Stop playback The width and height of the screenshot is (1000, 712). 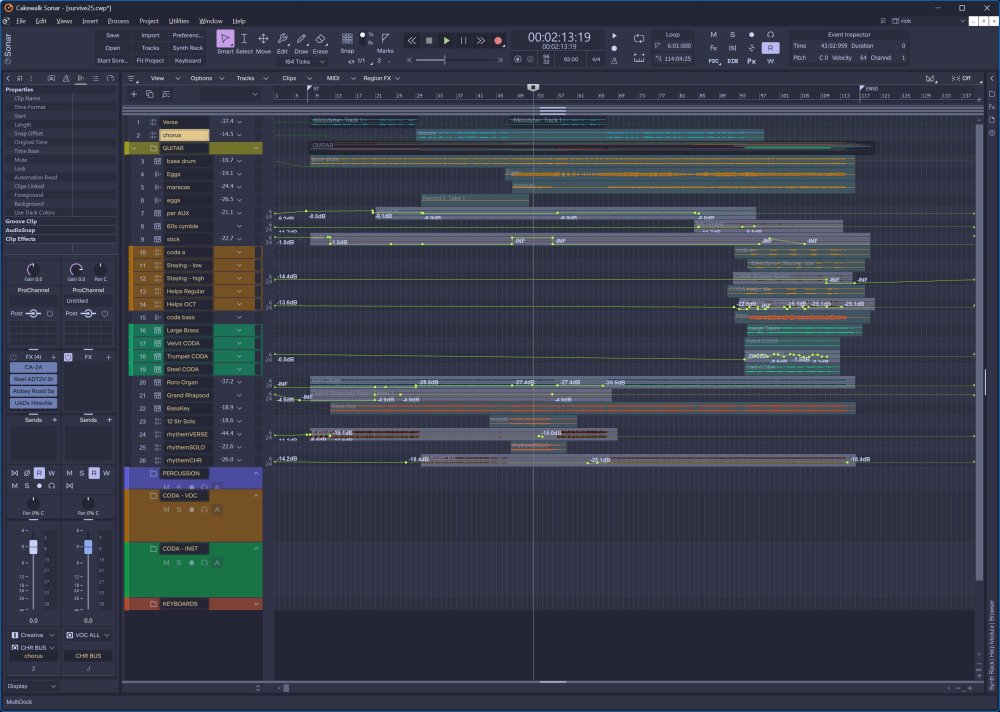(429, 40)
